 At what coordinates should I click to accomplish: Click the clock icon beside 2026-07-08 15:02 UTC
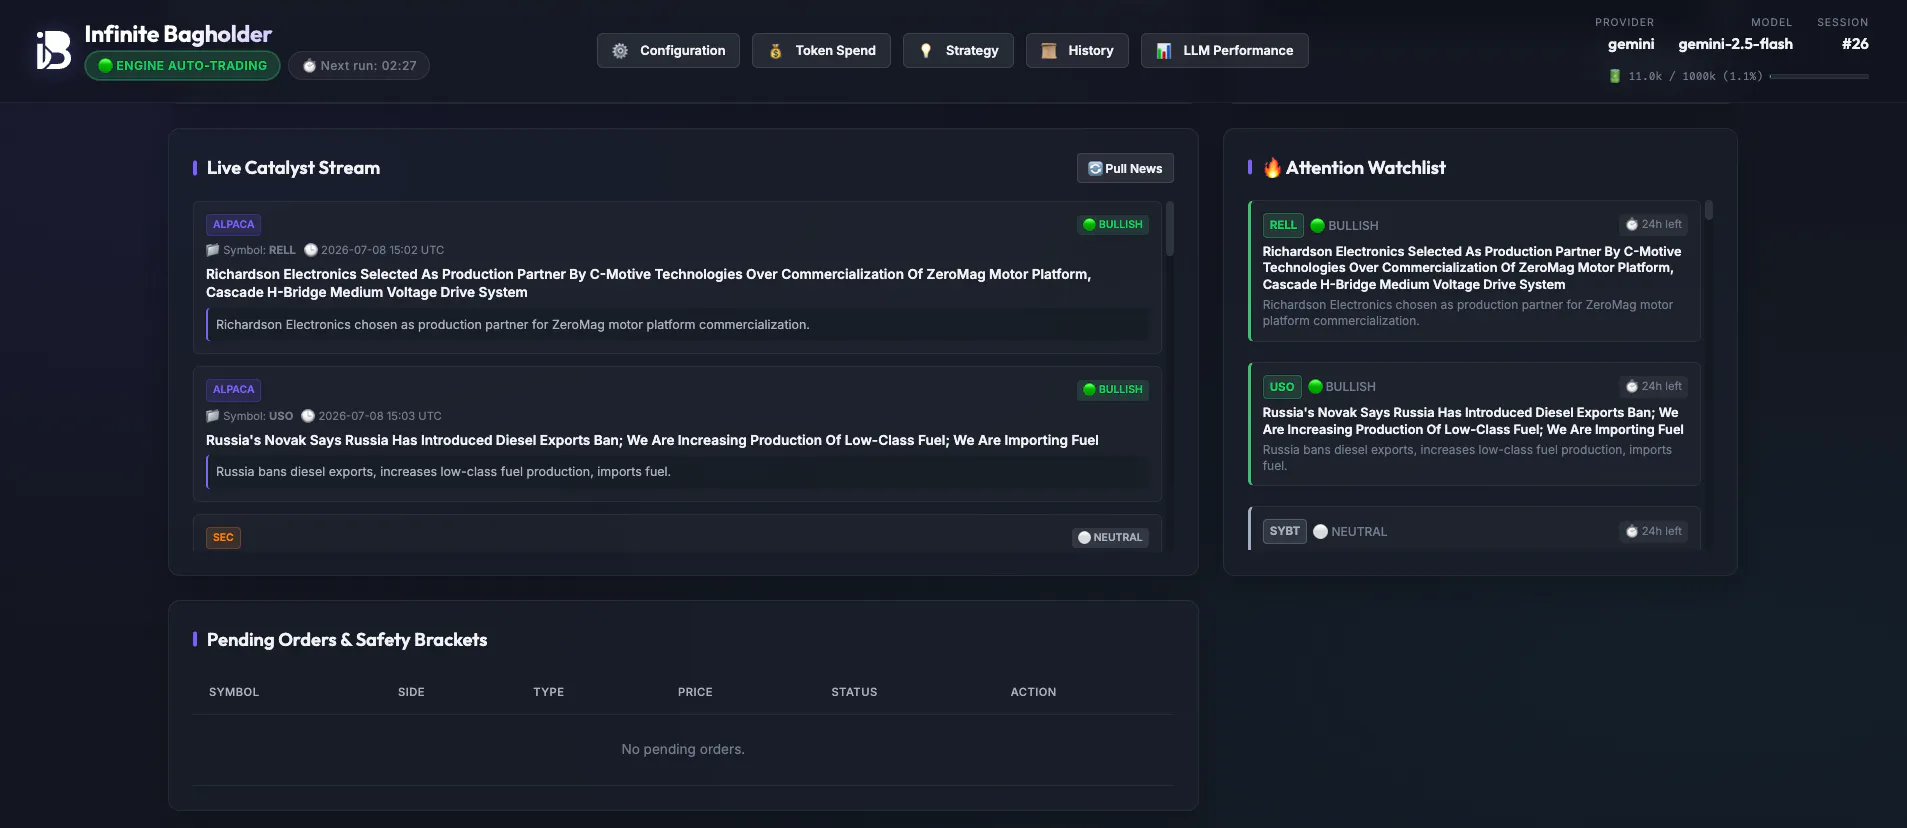311,250
